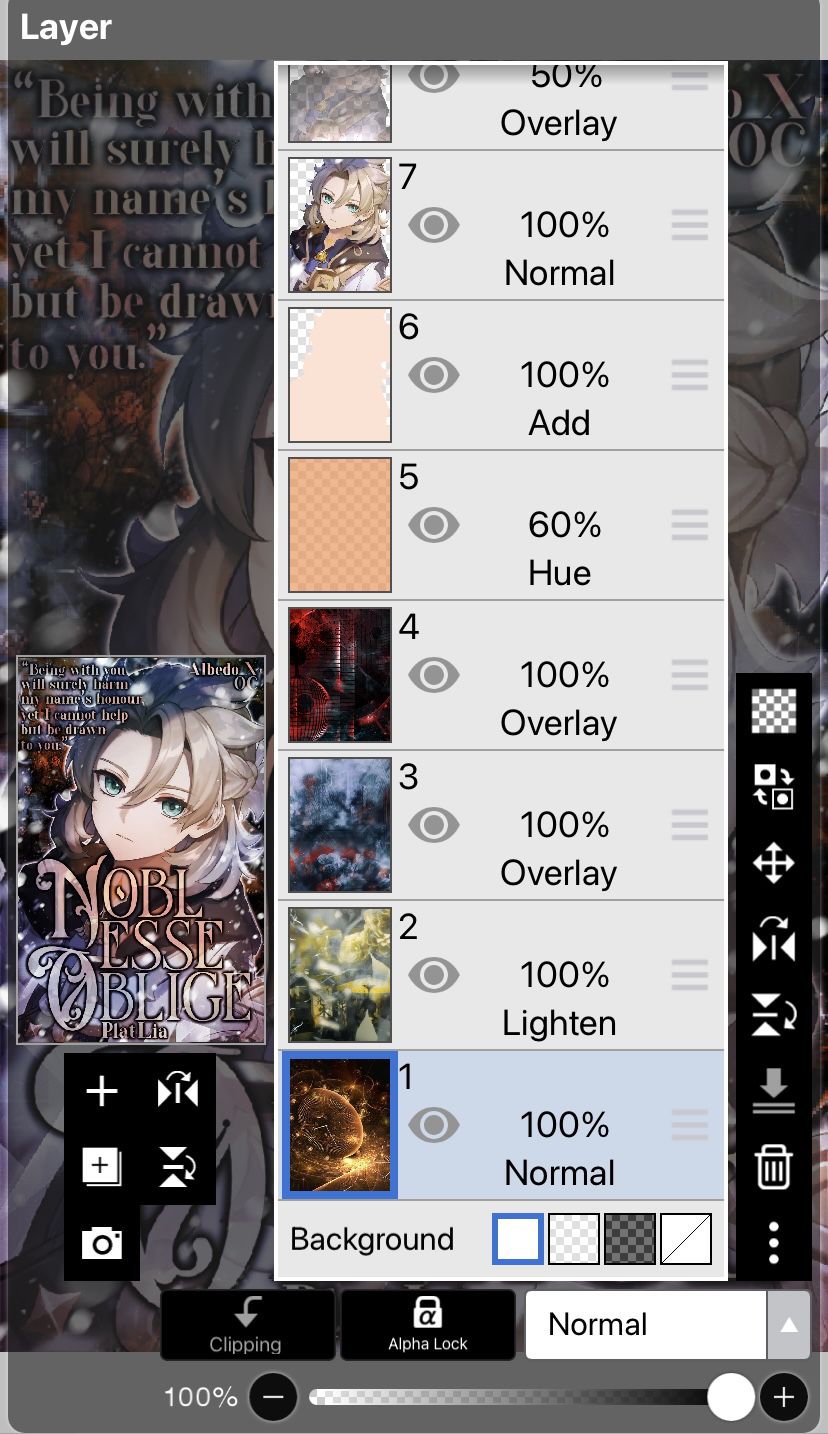Delete the layer with the trash icon

pos(774,1166)
